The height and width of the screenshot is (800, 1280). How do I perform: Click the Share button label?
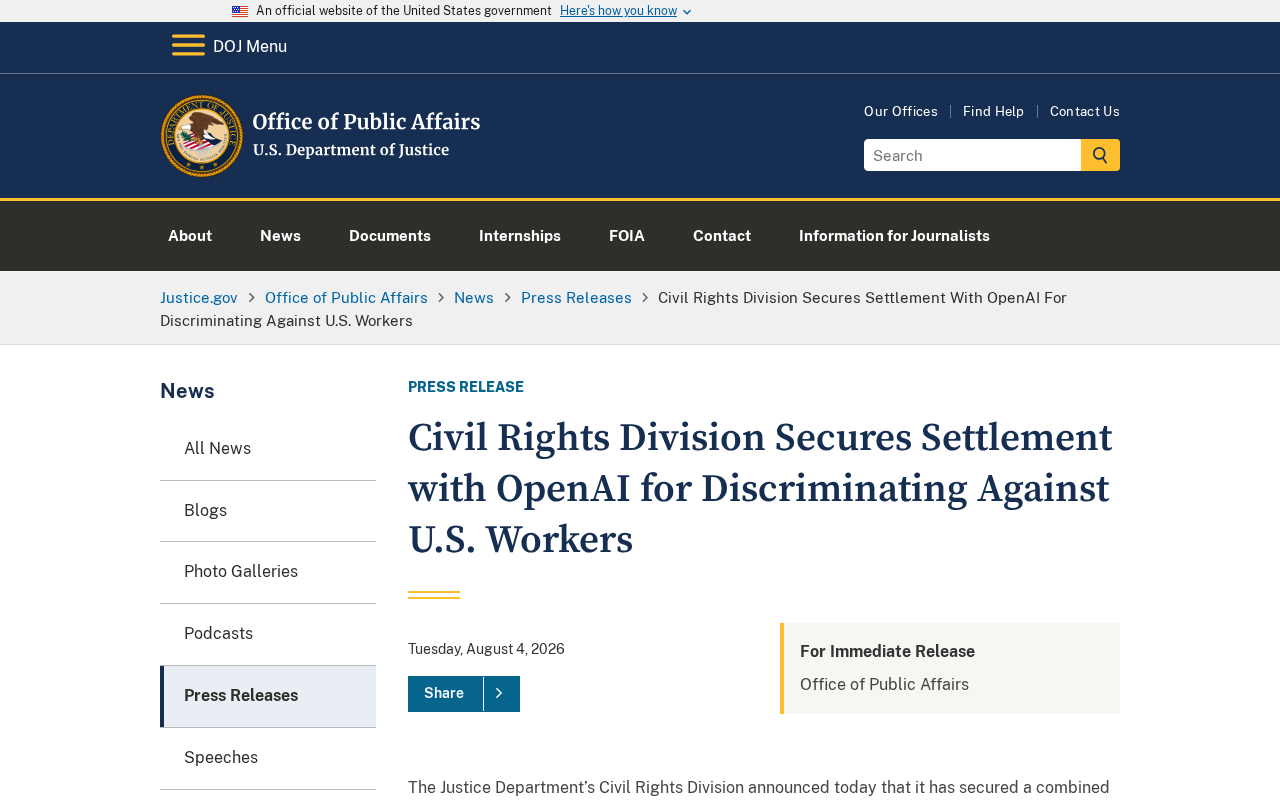445,694
